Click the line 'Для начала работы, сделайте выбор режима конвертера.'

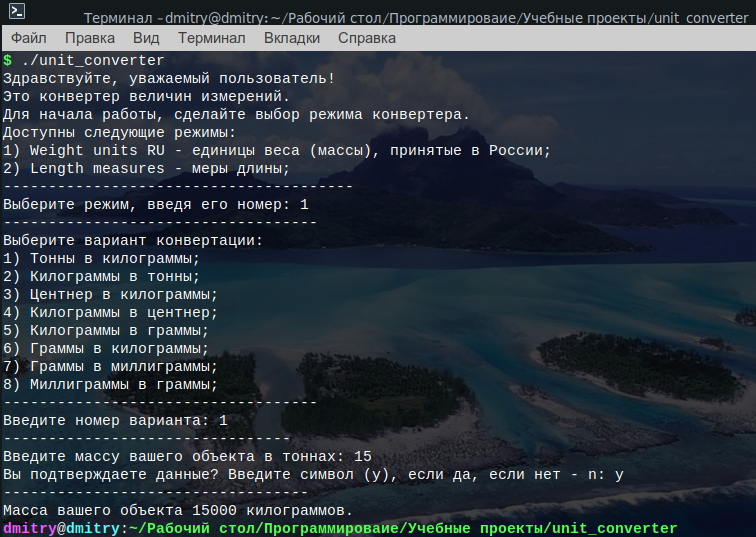(236, 114)
